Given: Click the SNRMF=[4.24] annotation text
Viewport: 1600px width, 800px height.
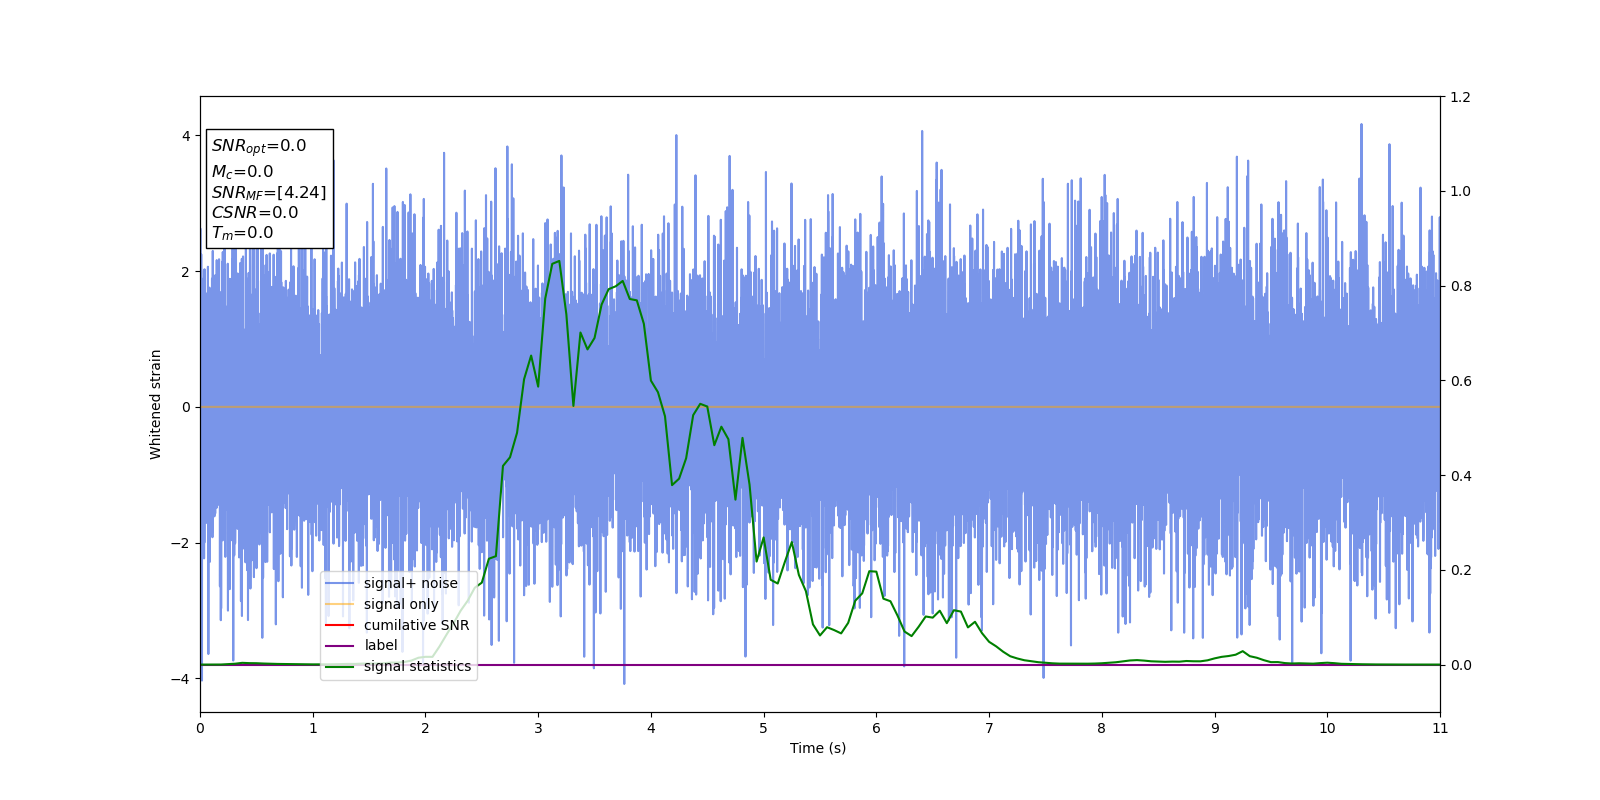Looking at the screenshot, I should 269,193.
